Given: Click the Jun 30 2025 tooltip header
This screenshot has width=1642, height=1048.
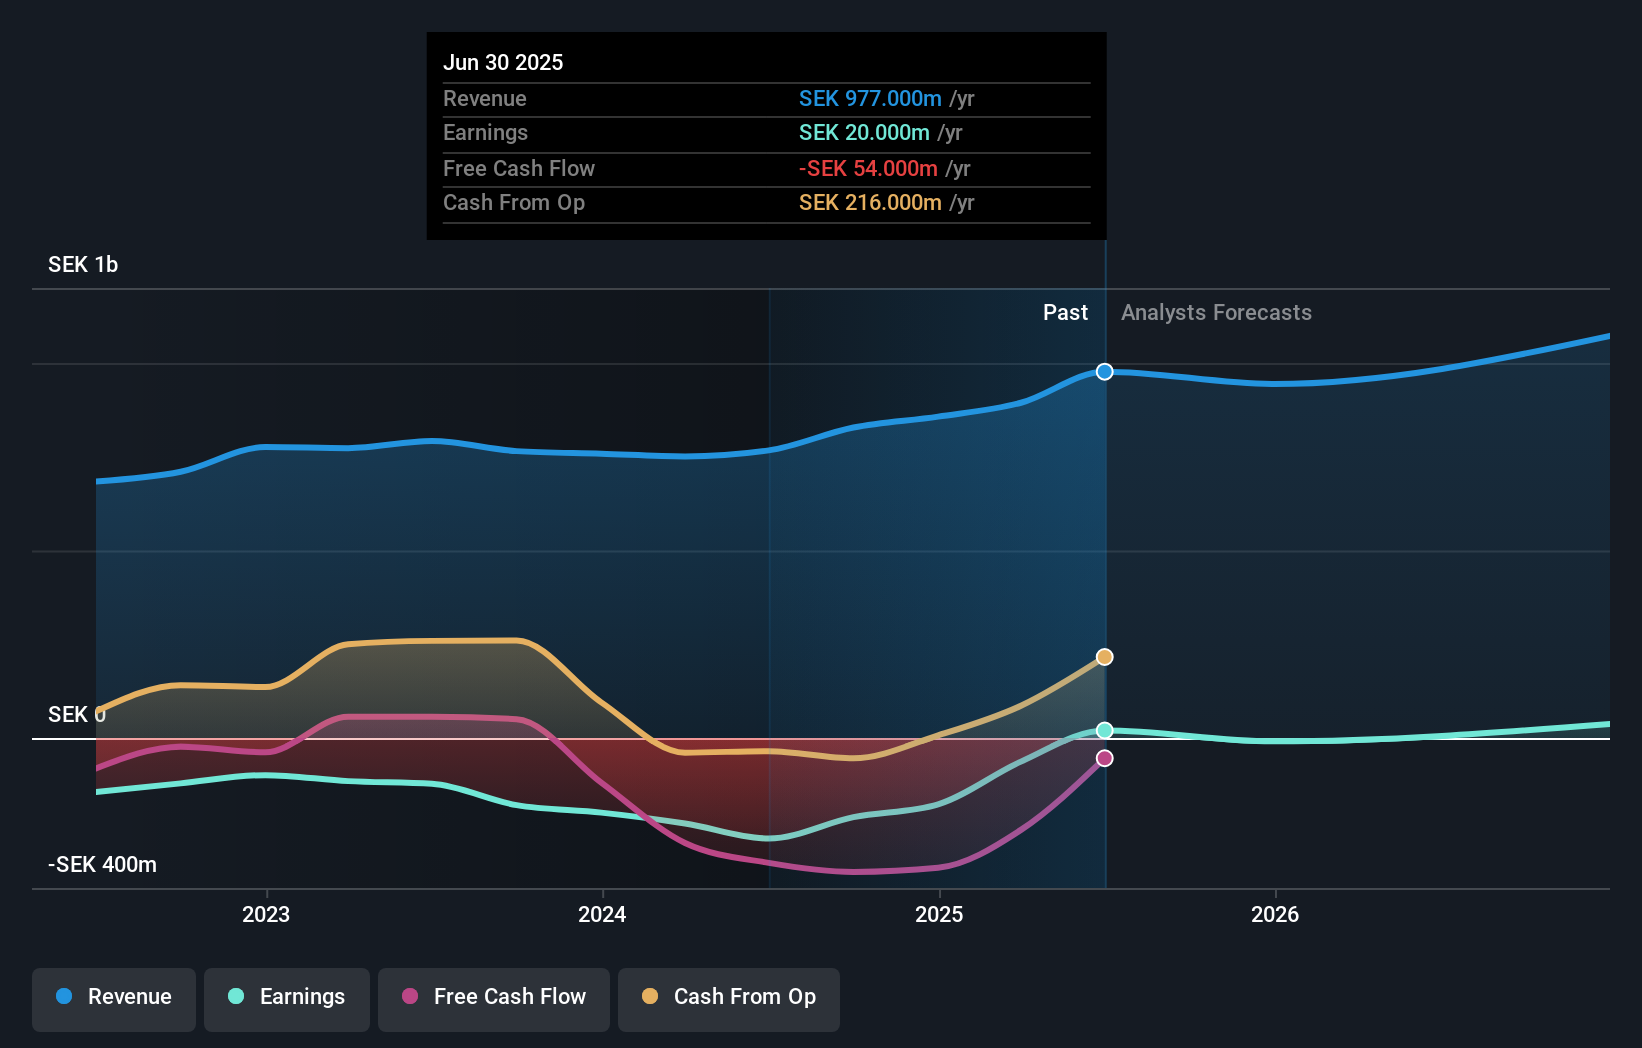Looking at the screenshot, I should pyautogui.click(x=503, y=62).
